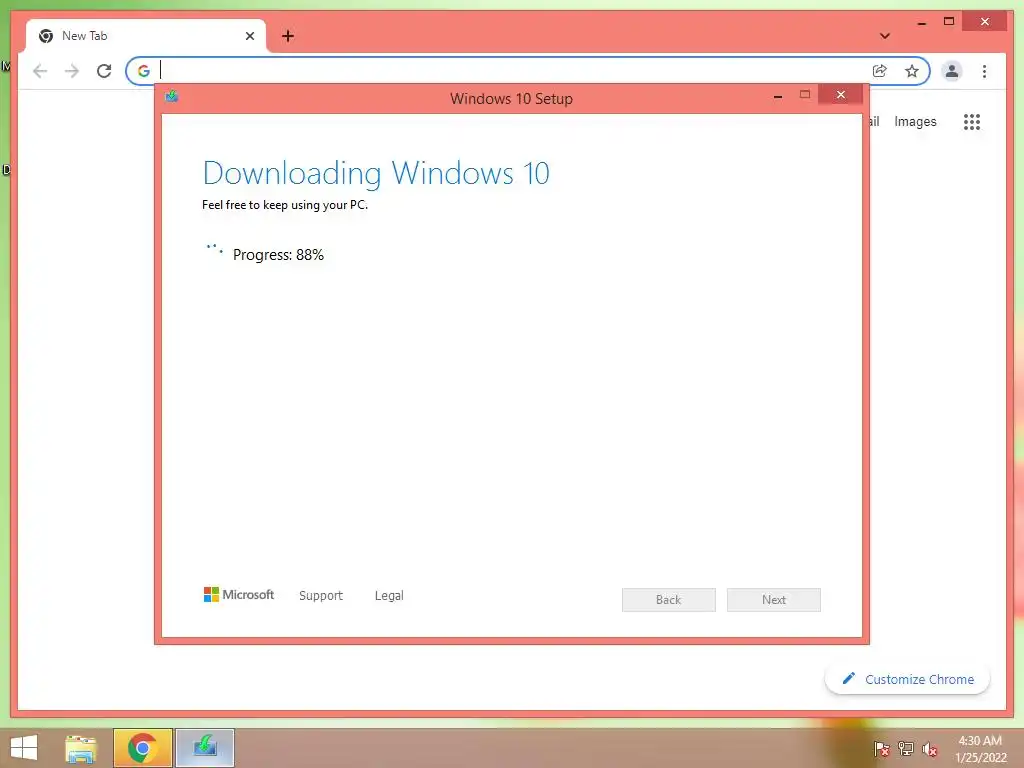Click the Chrome back arrow

40,71
